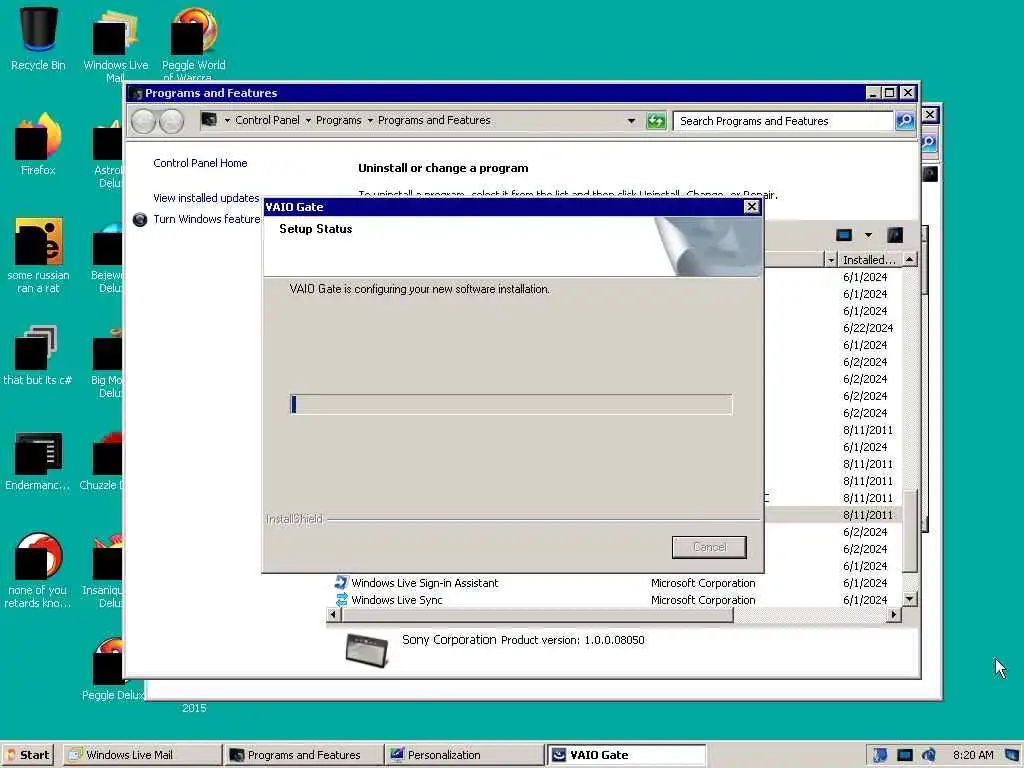The height and width of the screenshot is (768, 1024).
Task: Select the 'that but its c#' desktop icon
Action: click(x=37, y=355)
